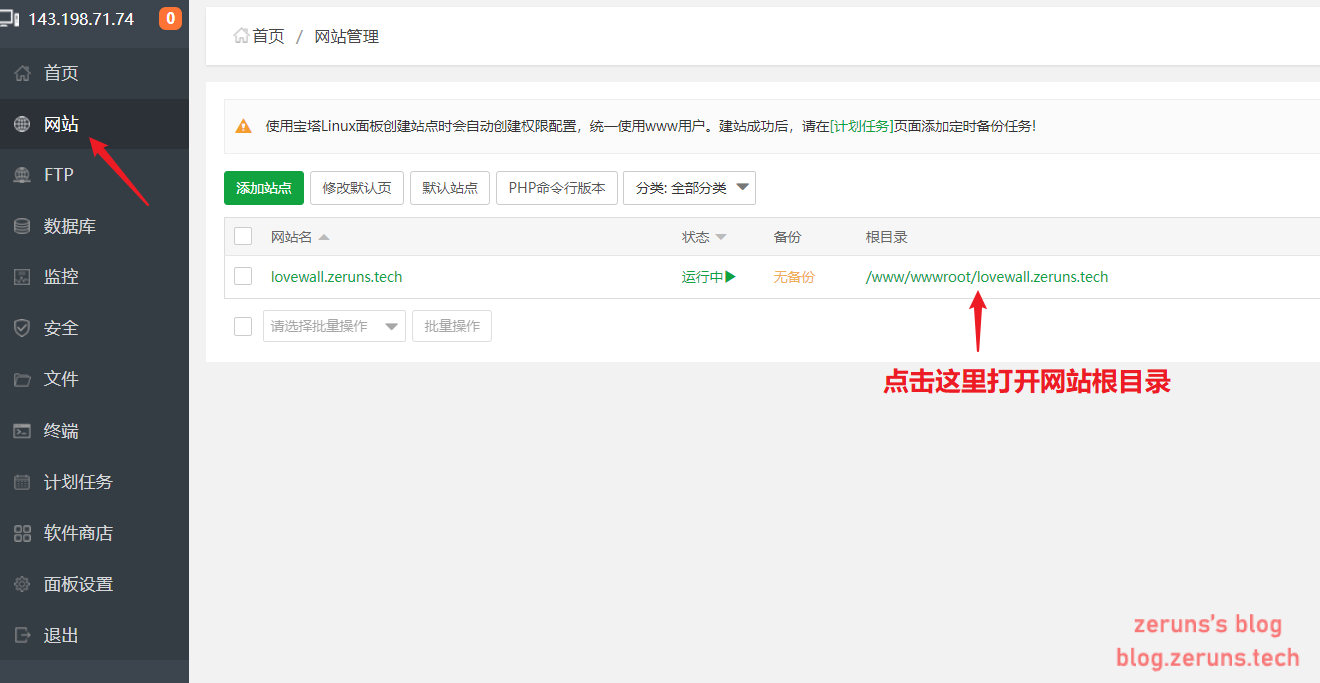
Task: Tick the select-all checkbox in table header
Action: (x=243, y=236)
